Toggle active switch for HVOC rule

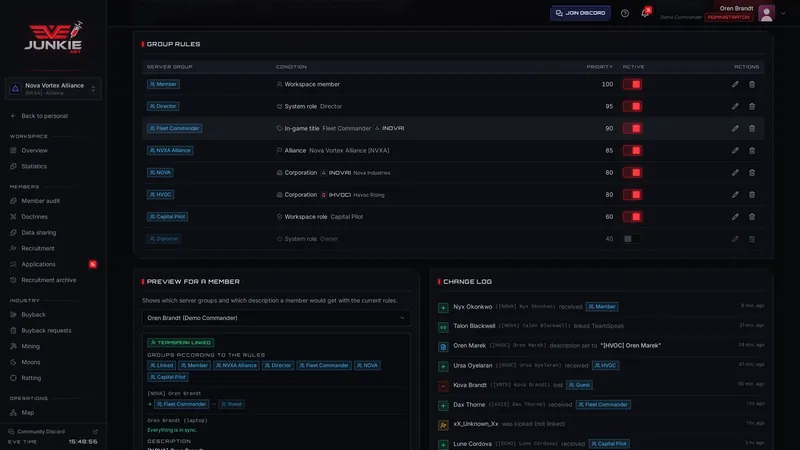(x=632, y=194)
